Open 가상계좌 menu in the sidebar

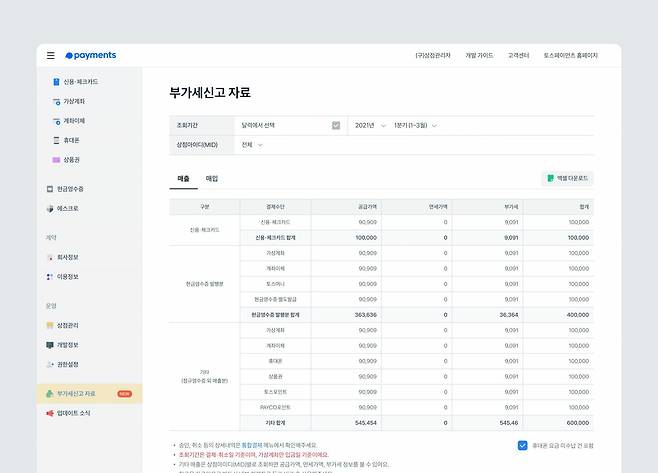[74, 101]
